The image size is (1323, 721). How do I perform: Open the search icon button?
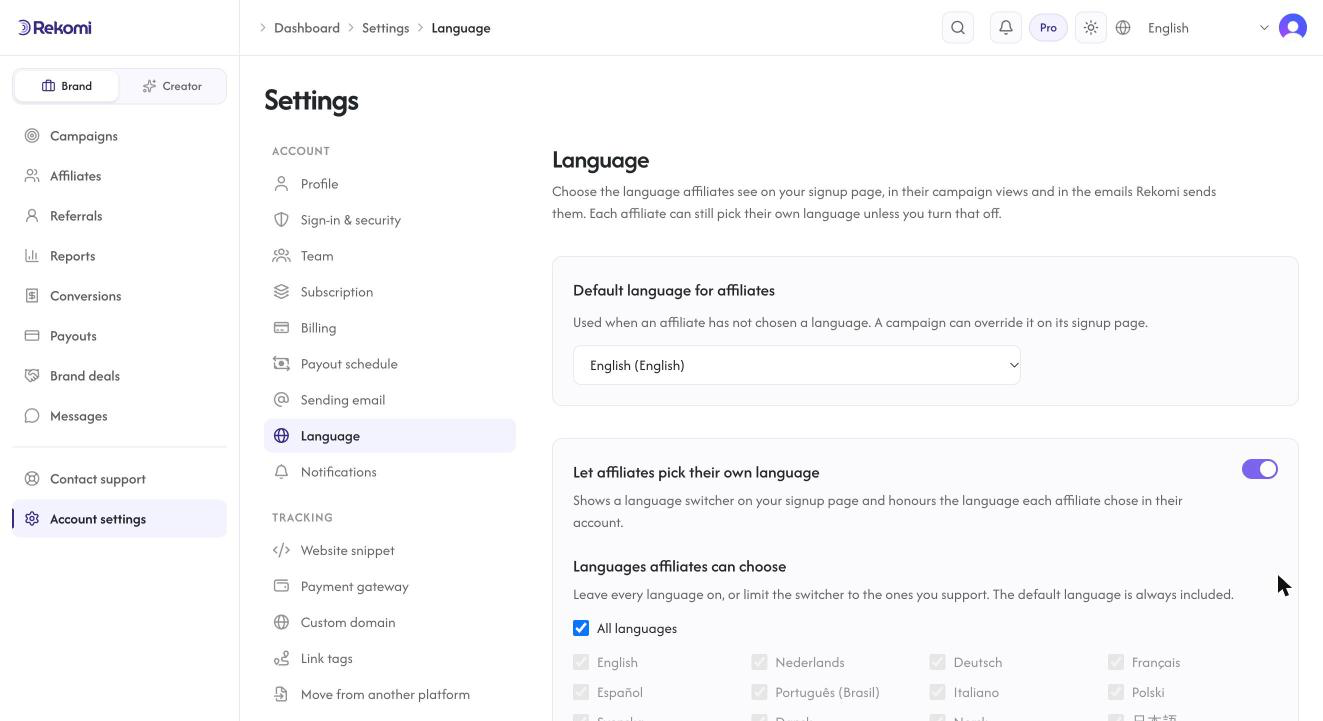click(x=958, y=28)
